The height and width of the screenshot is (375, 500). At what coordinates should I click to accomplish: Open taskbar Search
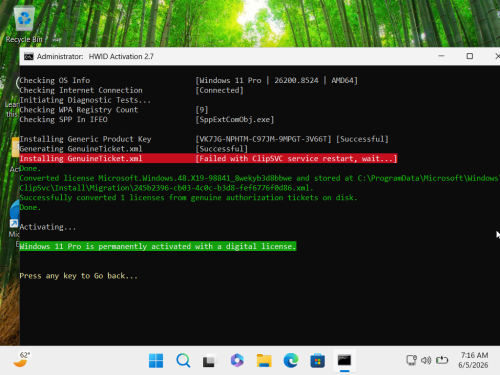(183, 361)
